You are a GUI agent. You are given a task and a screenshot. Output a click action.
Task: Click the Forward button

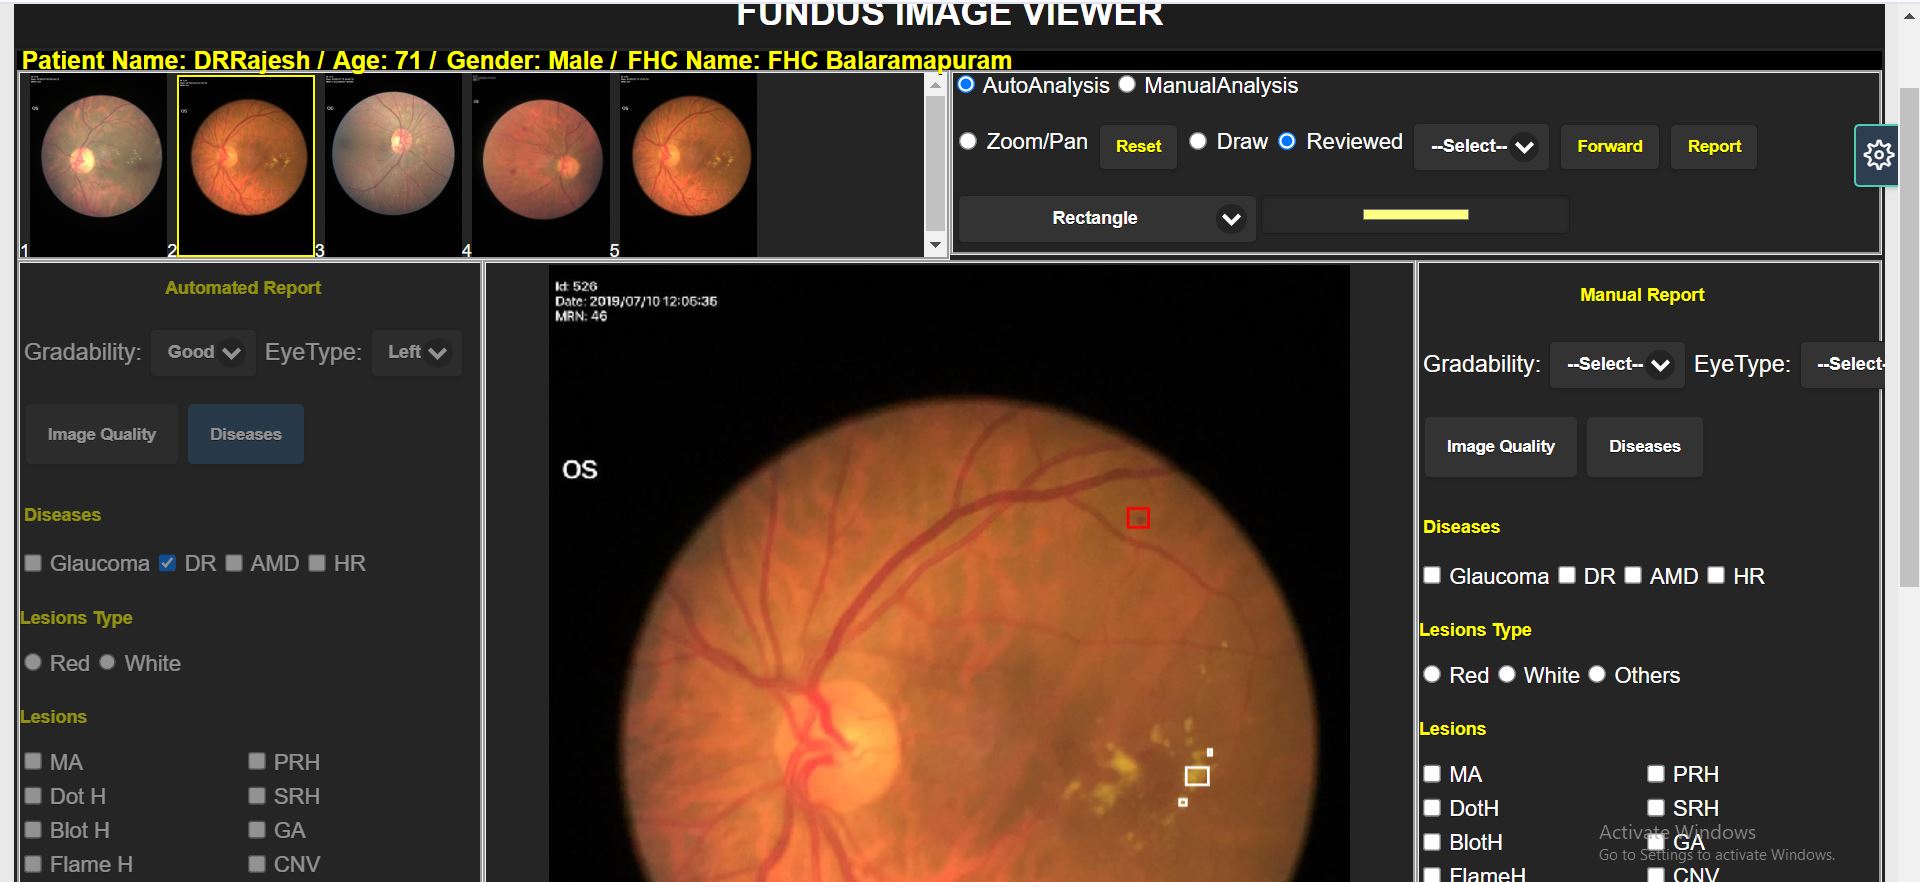[x=1609, y=147]
